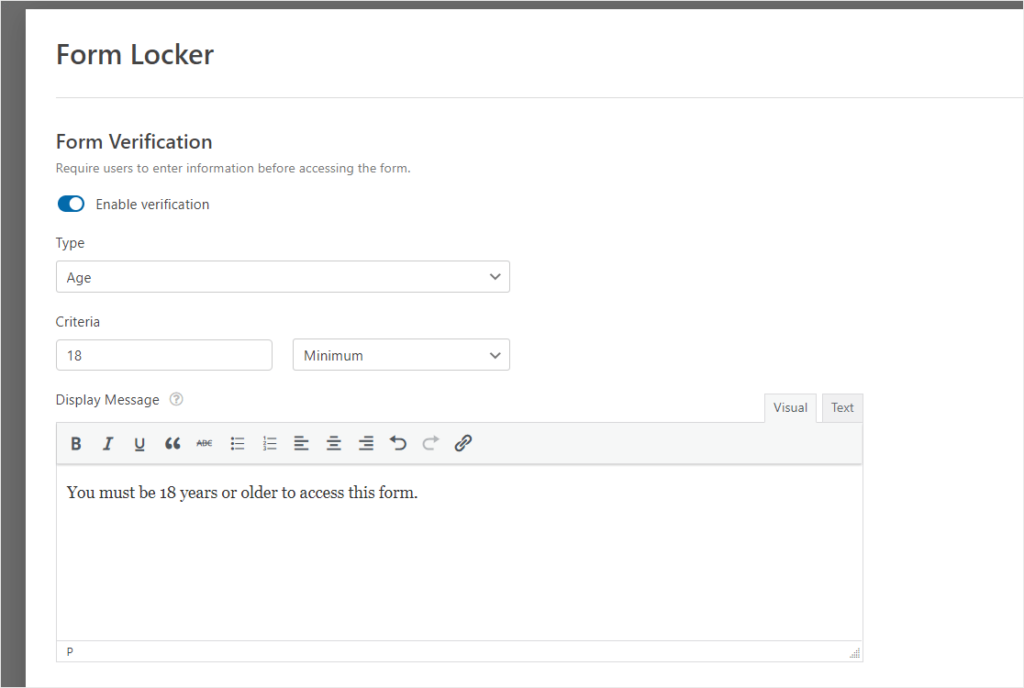1024x688 pixels.
Task: Align the message text center
Action: [x=334, y=443]
